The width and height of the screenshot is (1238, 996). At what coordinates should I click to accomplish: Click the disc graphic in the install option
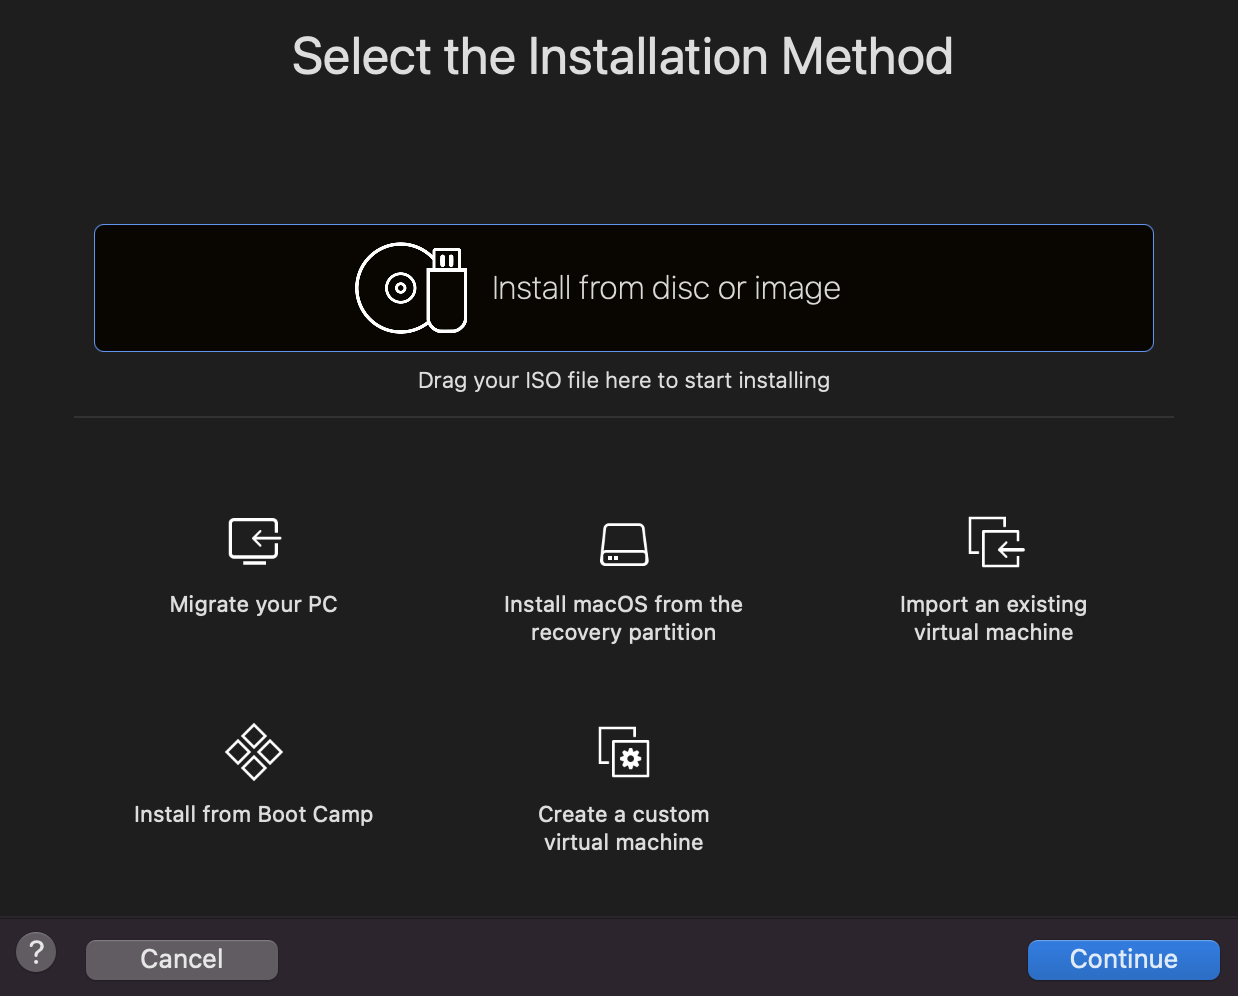pyautogui.click(x=397, y=289)
